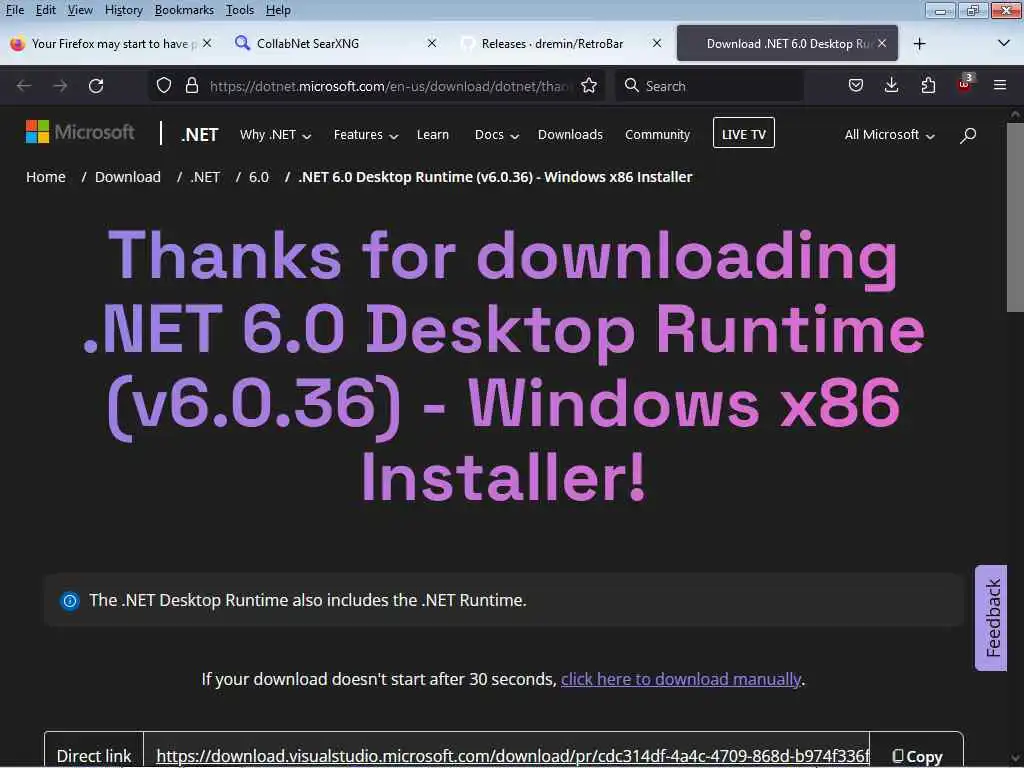Click .NET in the breadcrumb
Image resolution: width=1024 pixels, height=768 pixels.
(205, 177)
